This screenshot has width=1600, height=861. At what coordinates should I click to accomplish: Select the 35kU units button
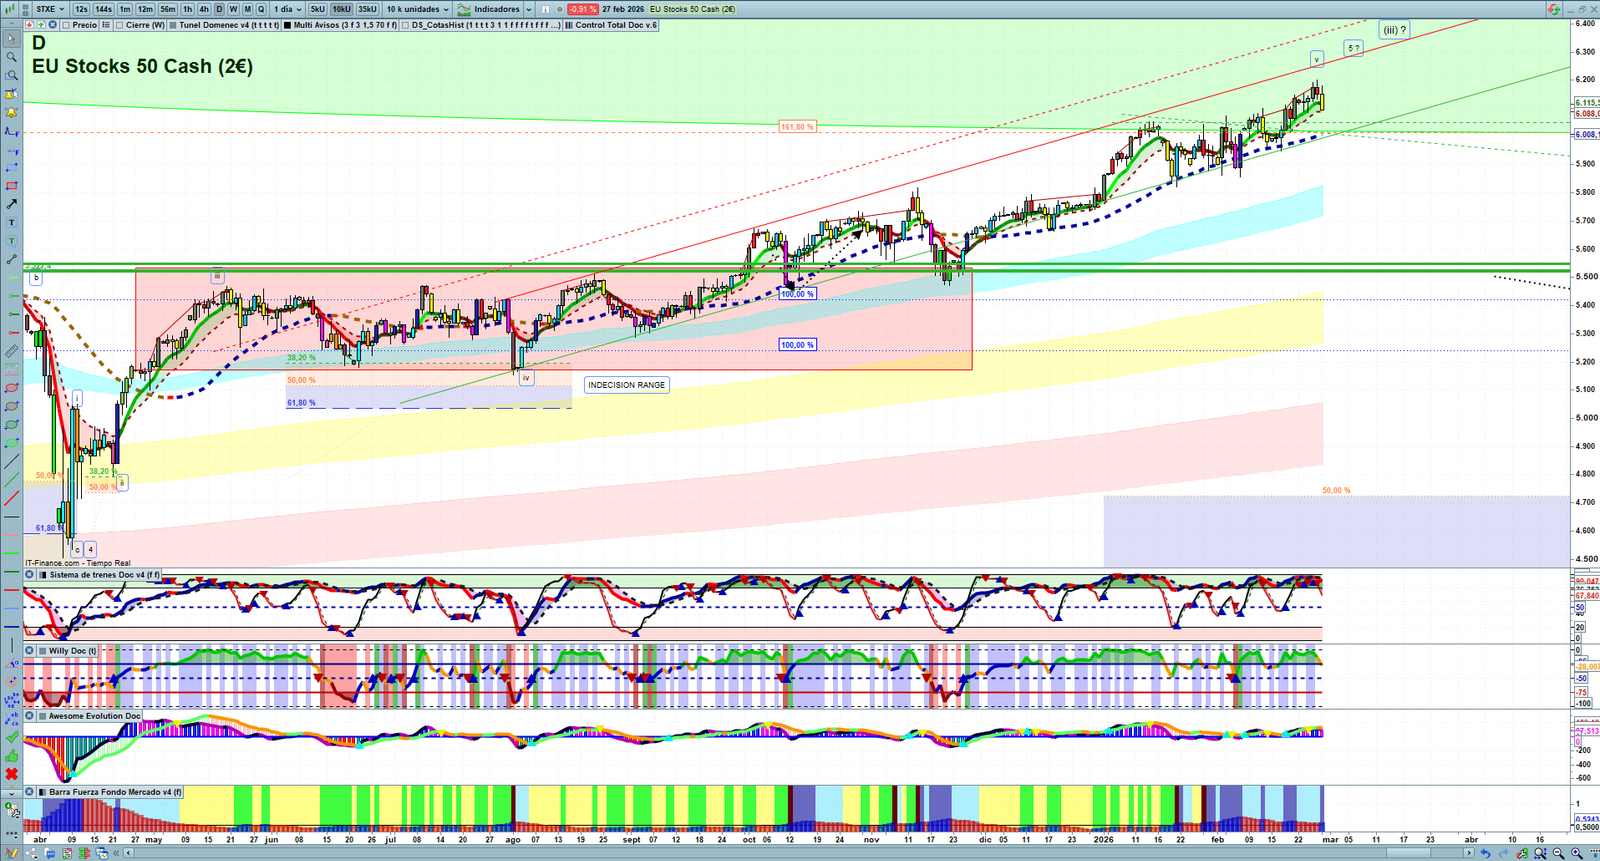point(367,9)
